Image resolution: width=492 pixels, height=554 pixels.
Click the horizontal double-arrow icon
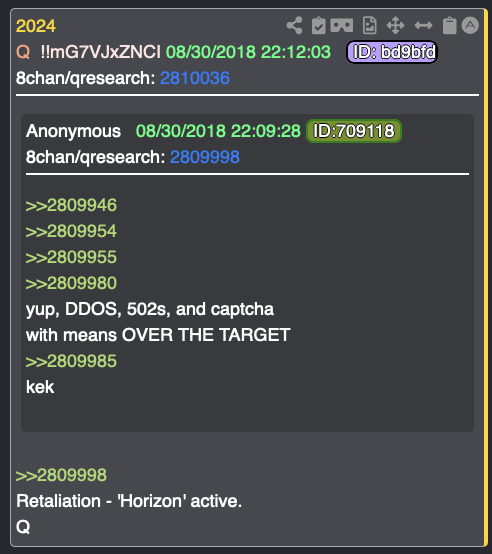click(423, 25)
